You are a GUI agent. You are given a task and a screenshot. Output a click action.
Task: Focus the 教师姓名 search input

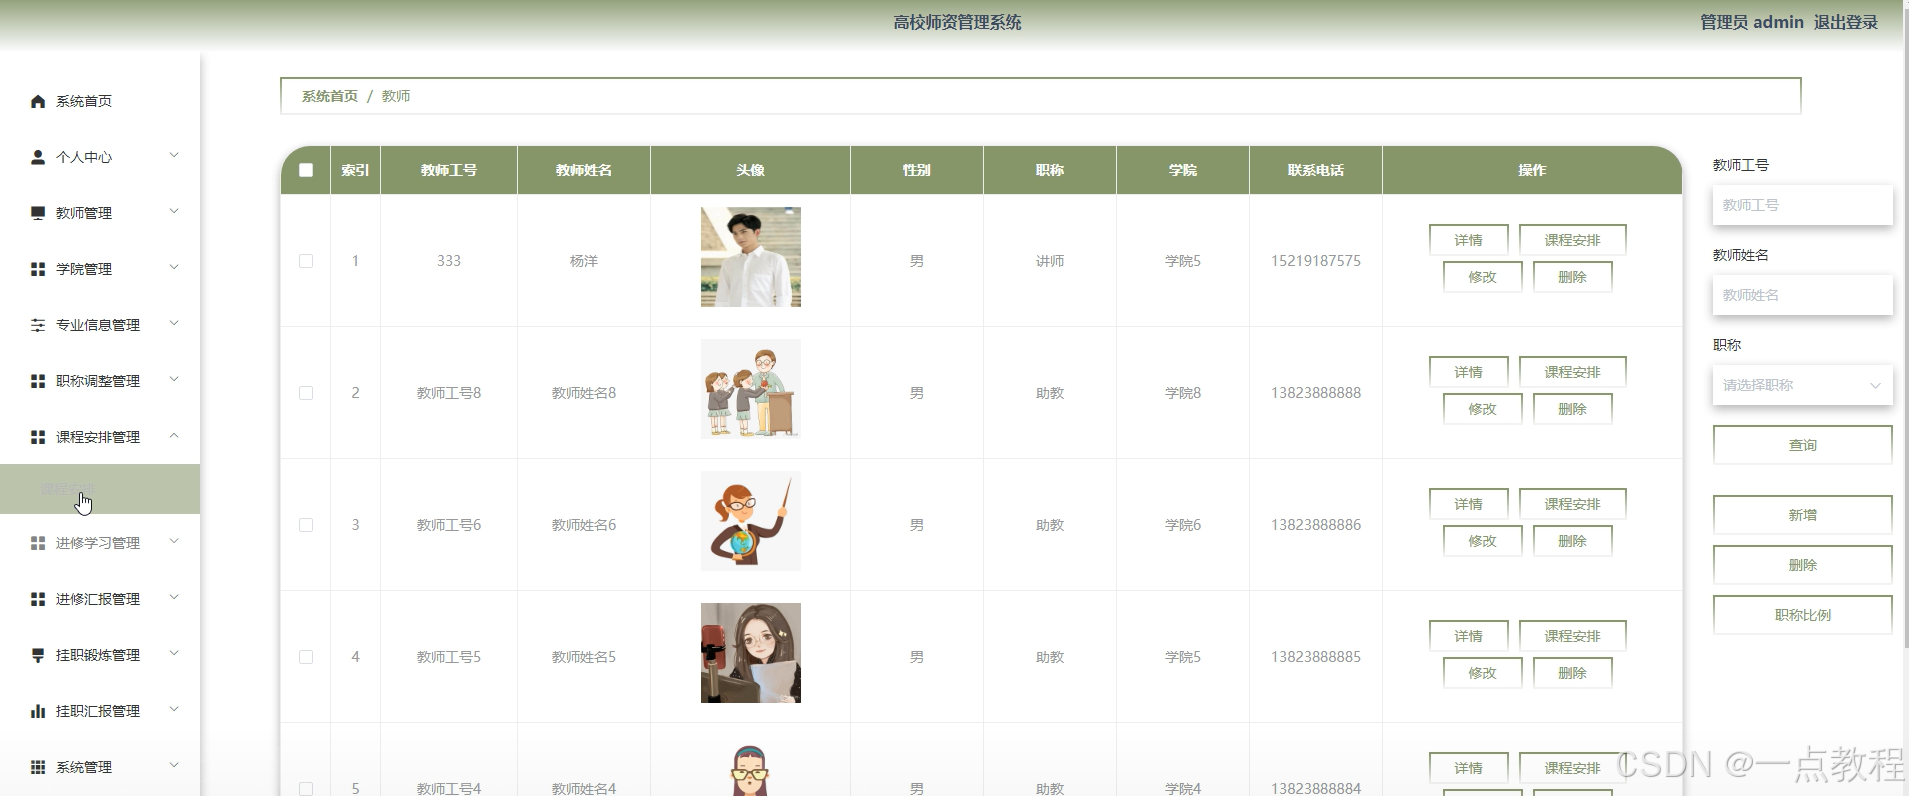point(1802,295)
